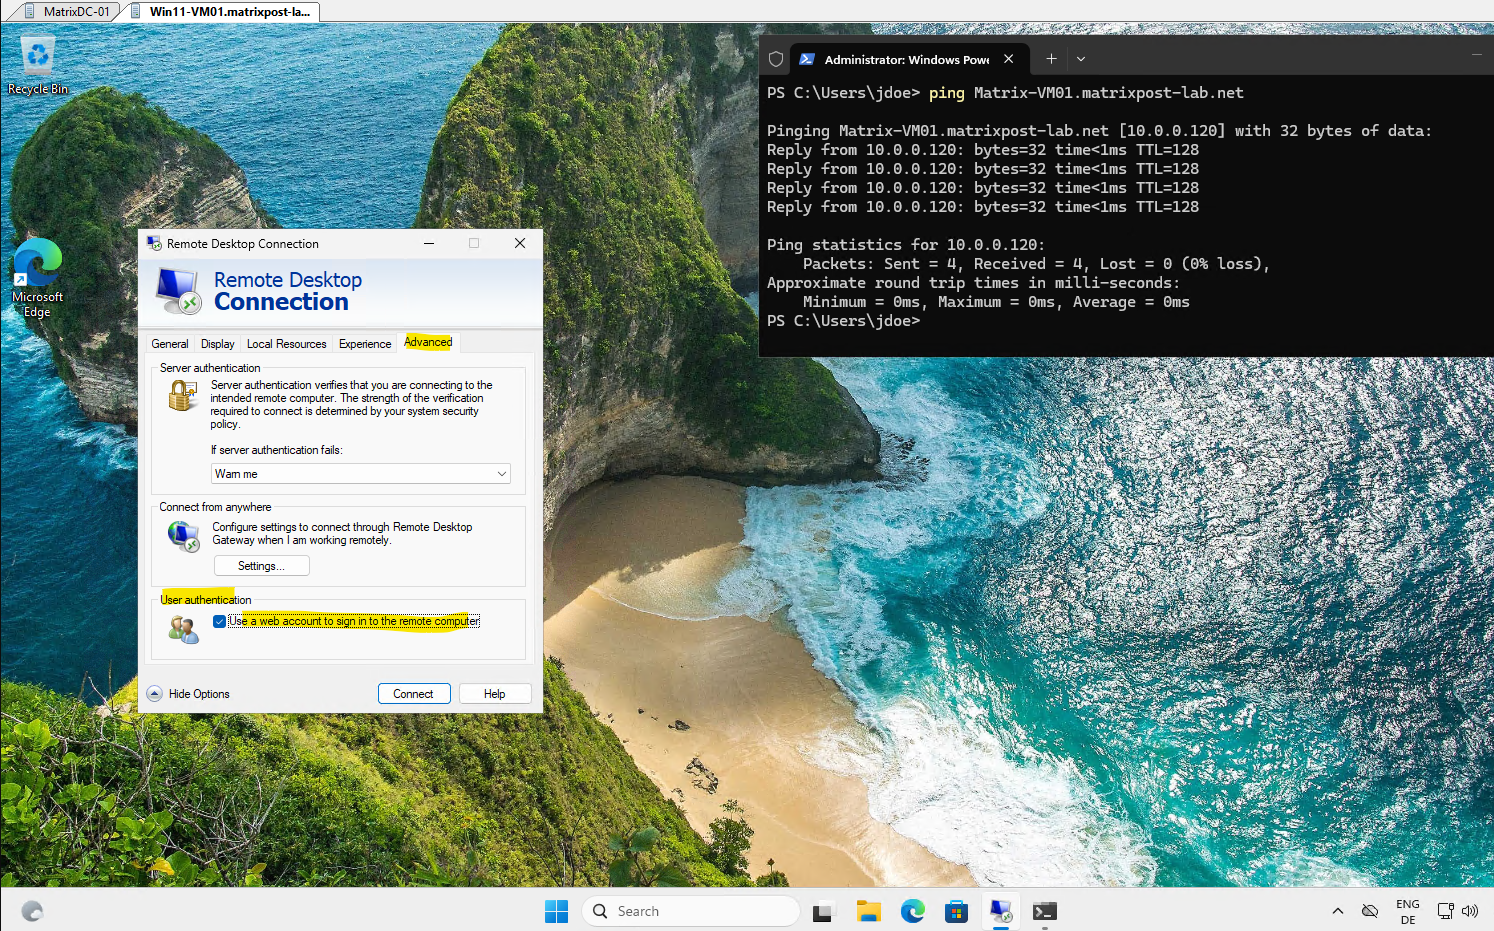Screen dimensions: 1494x931
Task: Launch Microsoft Edge from desktop shortcut
Action: coord(37,278)
